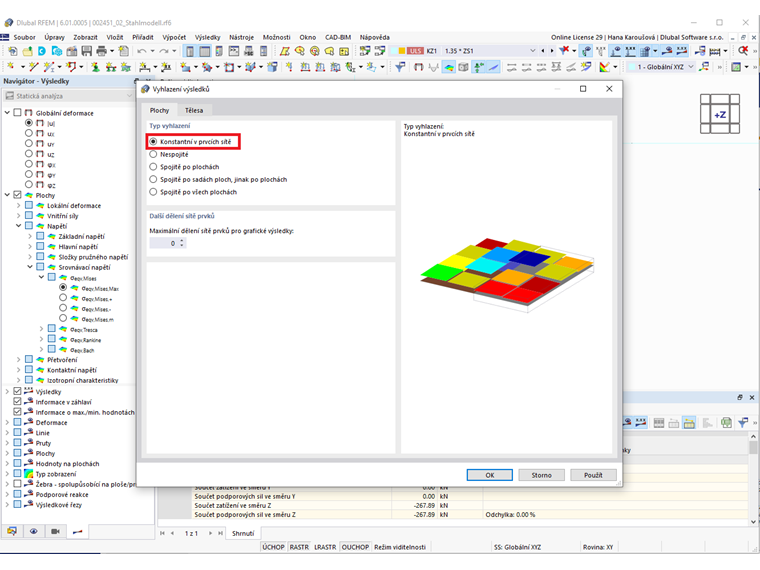Click the Redo arrow icon
Viewport: 760px width, 570px height.
click(x=164, y=51)
